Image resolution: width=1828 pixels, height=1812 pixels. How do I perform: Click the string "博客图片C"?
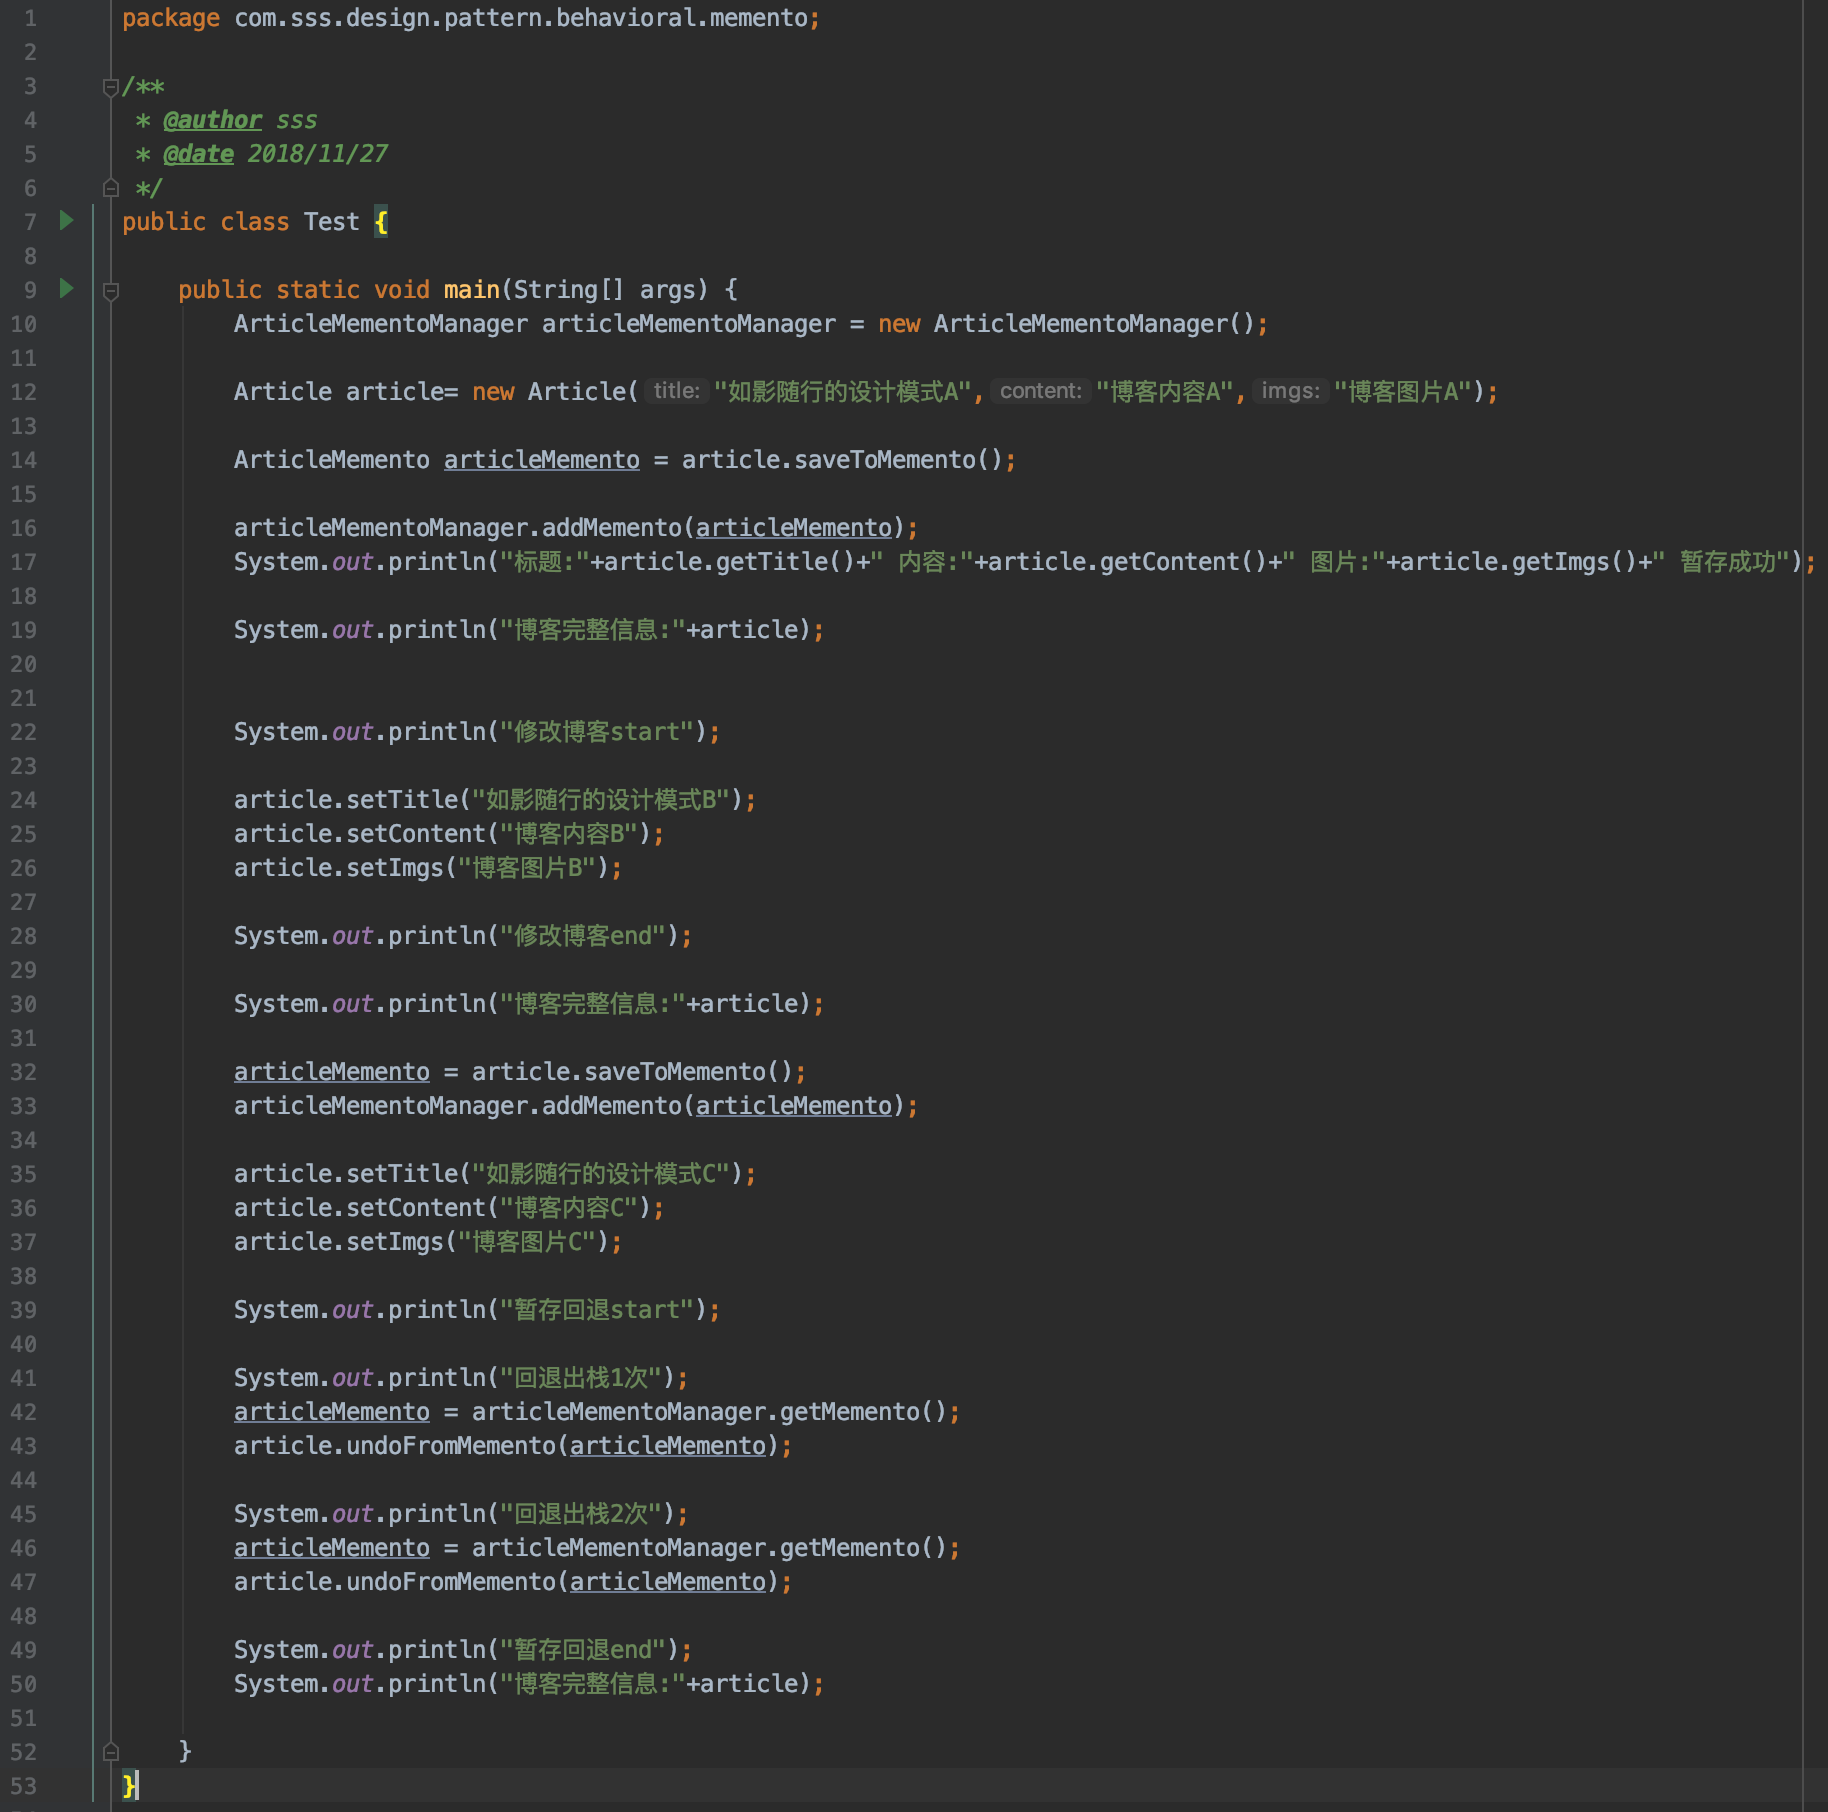coord(527,1242)
